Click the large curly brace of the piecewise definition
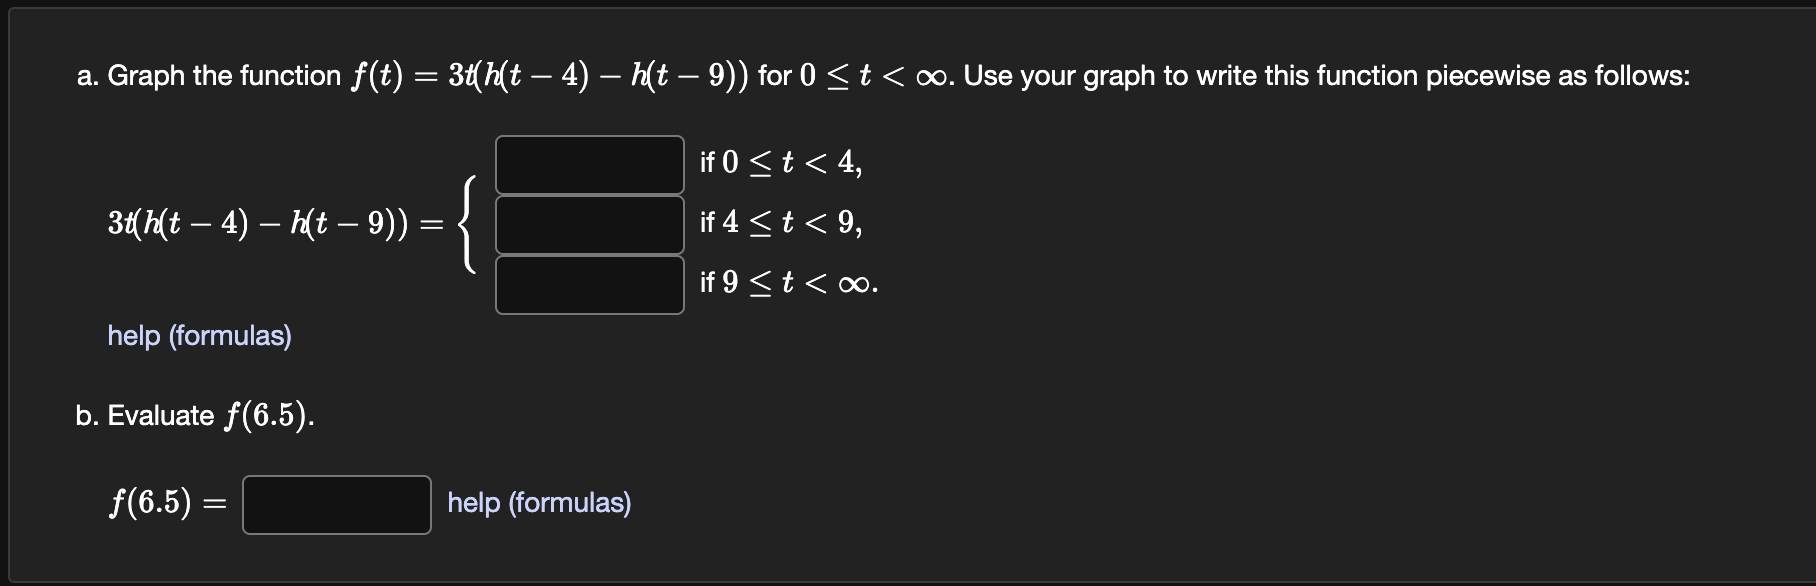The image size is (1816, 586). (468, 225)
